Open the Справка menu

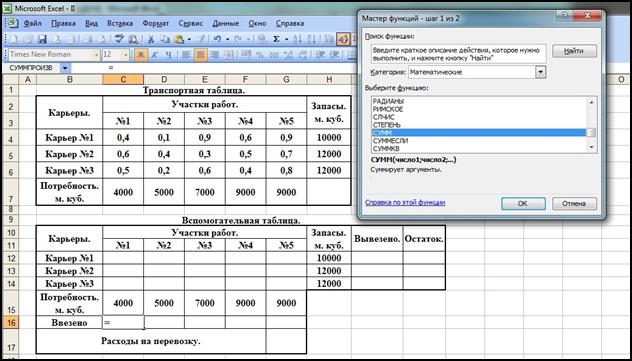pos(290,23)
